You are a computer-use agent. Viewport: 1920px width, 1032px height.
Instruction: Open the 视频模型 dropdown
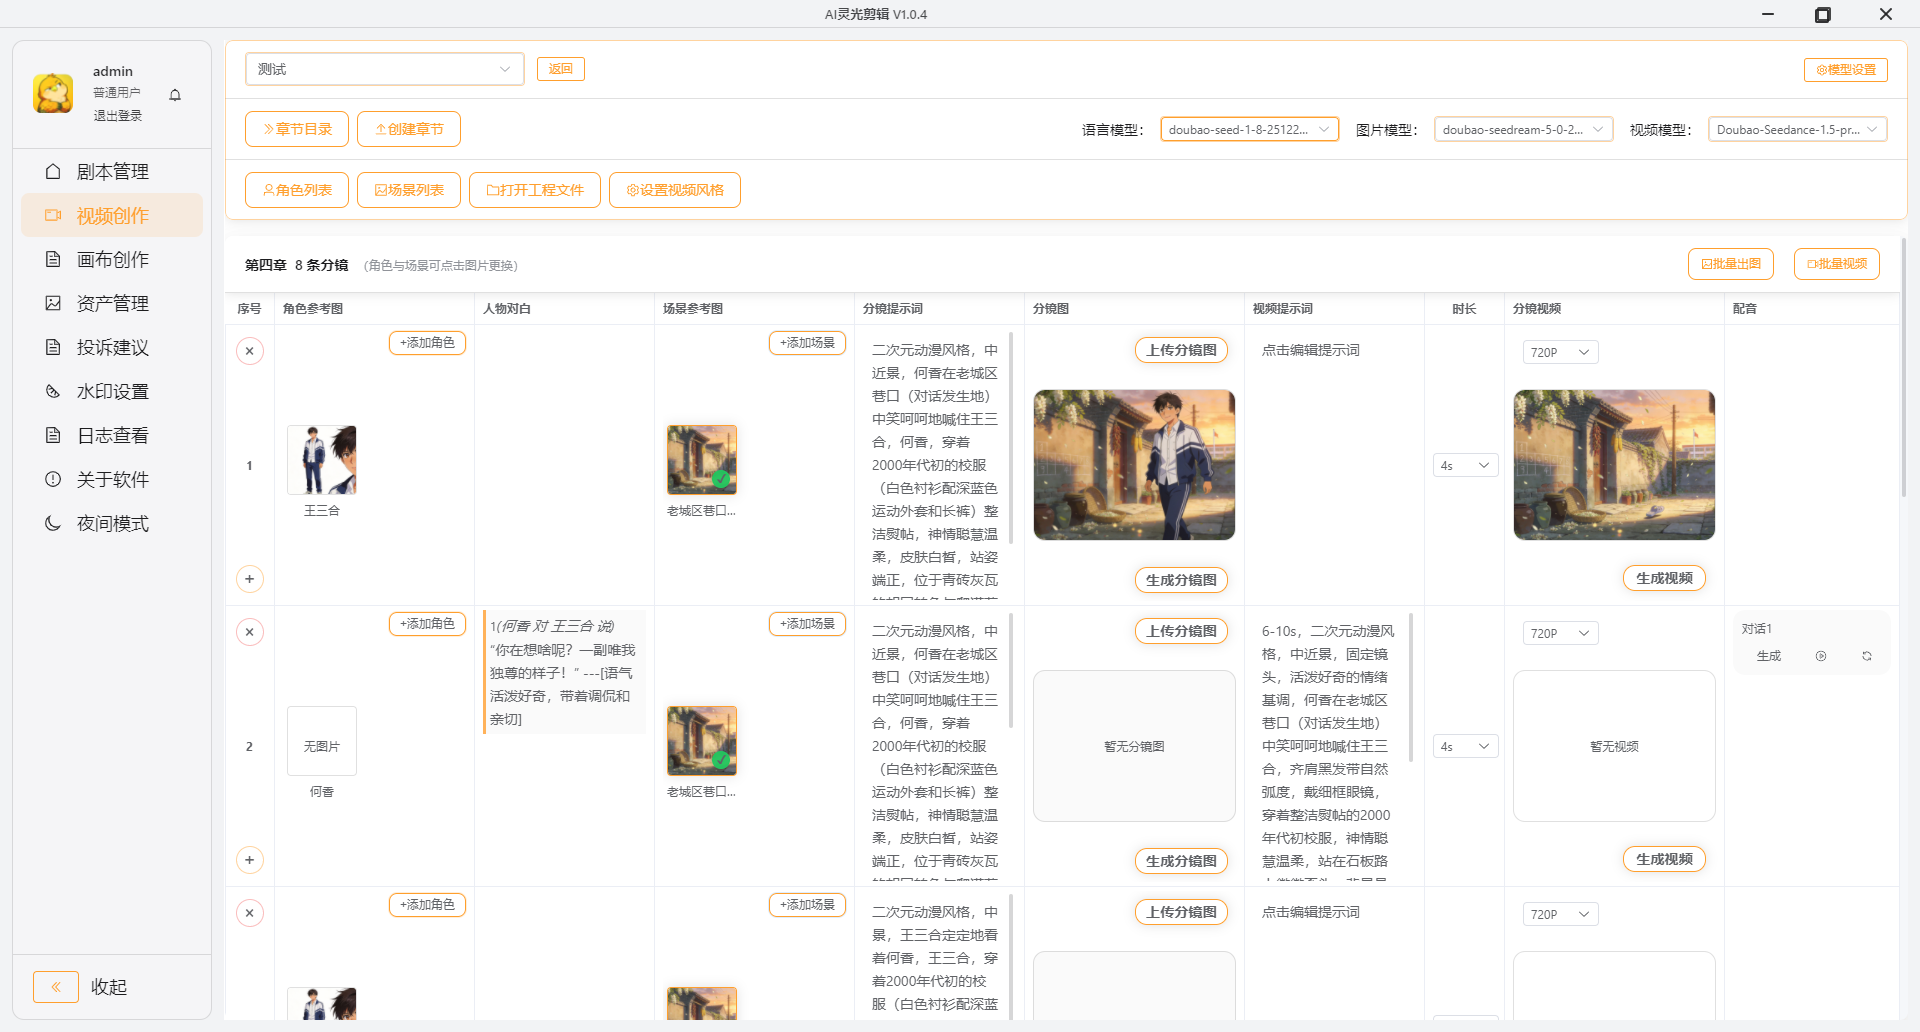pos(1797,129)
